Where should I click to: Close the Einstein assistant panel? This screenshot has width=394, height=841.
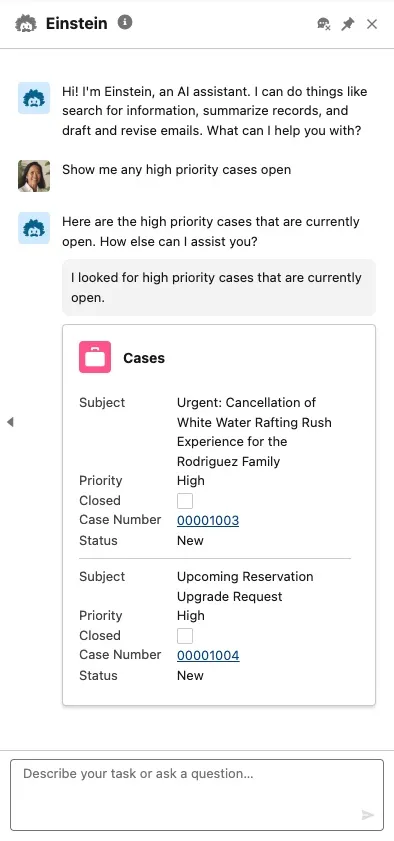(372, 24)
